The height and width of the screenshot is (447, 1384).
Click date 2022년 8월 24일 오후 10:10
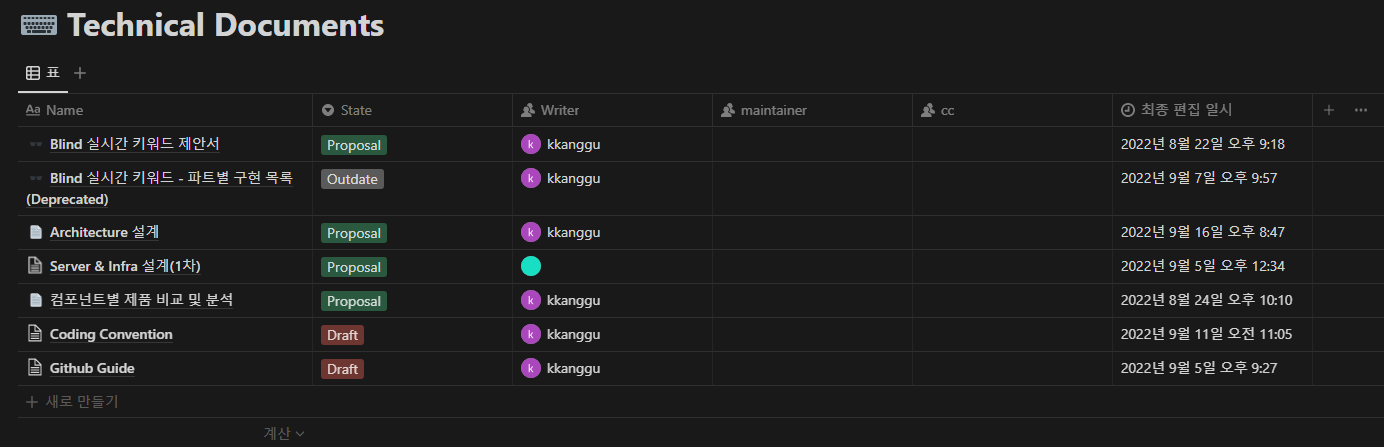pos(1207,300)
